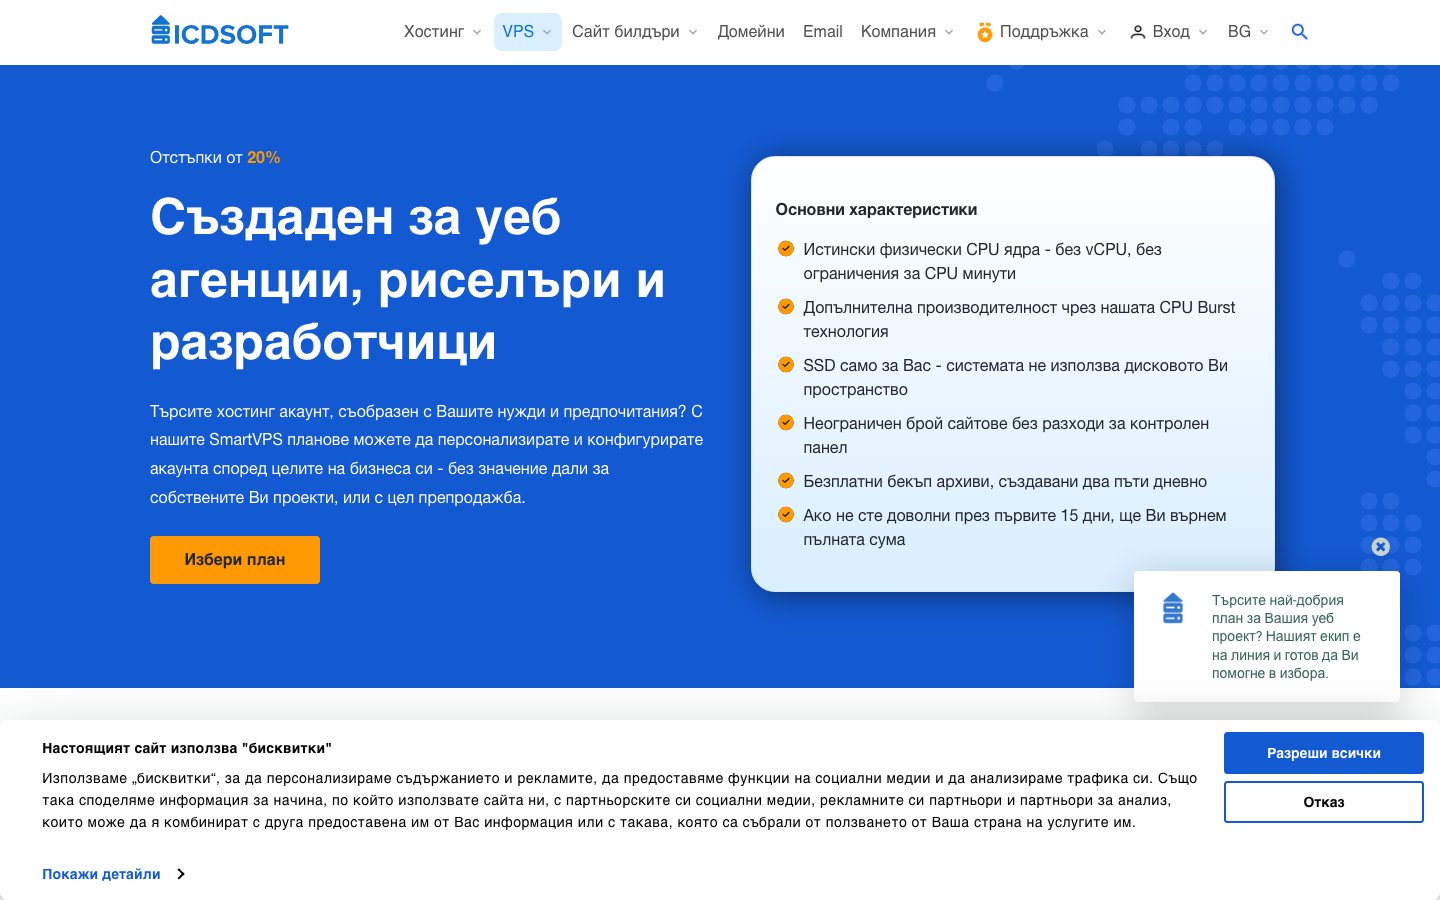This screenshot has height=900, width=1440.
Task: Open the BG language selector
Action: pos(1248,32)
